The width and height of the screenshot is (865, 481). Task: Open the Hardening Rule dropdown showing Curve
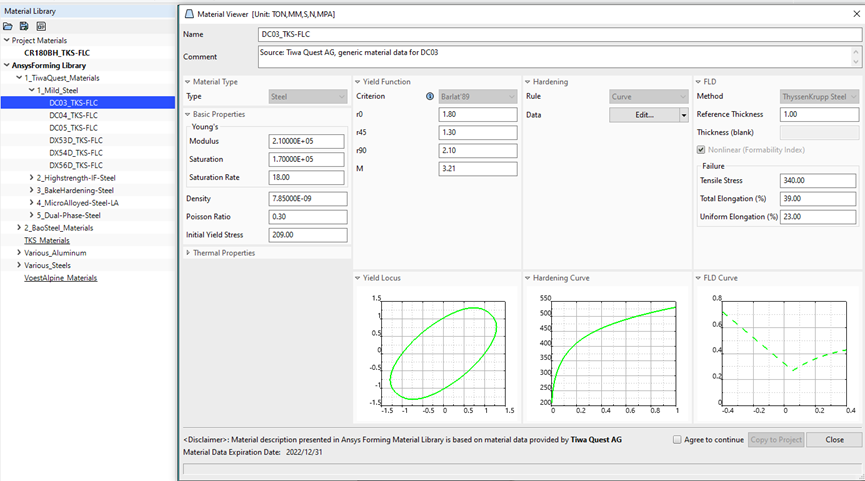click(x=649, y=97)
